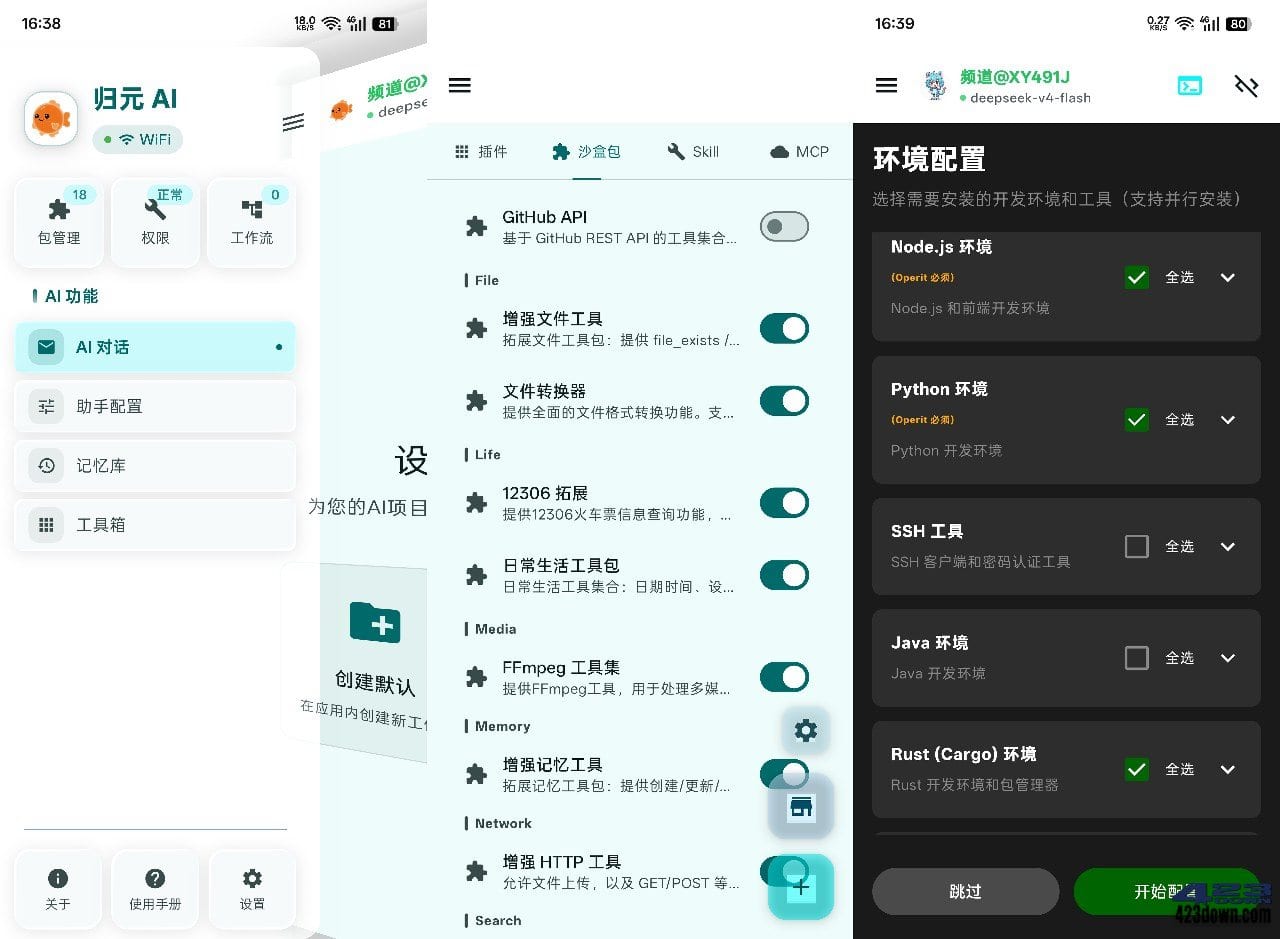Open 工具箱 toolbox entry

tap(155, 524)
